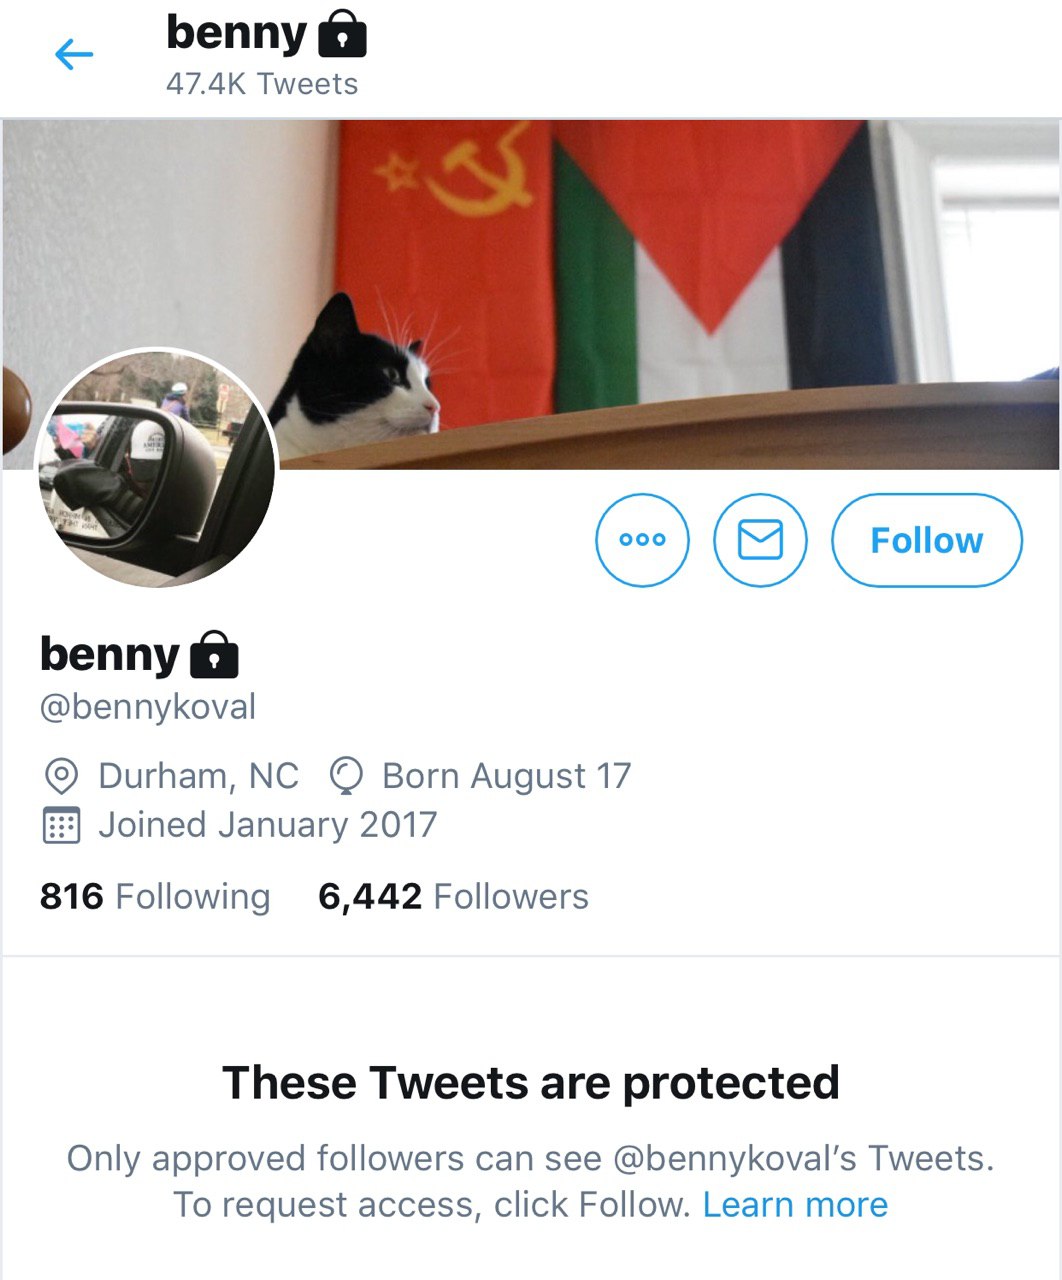1062x1280 pixels.
Task: Click lock icon above the @bennykoval handle
Action: [x=214, y=655]
